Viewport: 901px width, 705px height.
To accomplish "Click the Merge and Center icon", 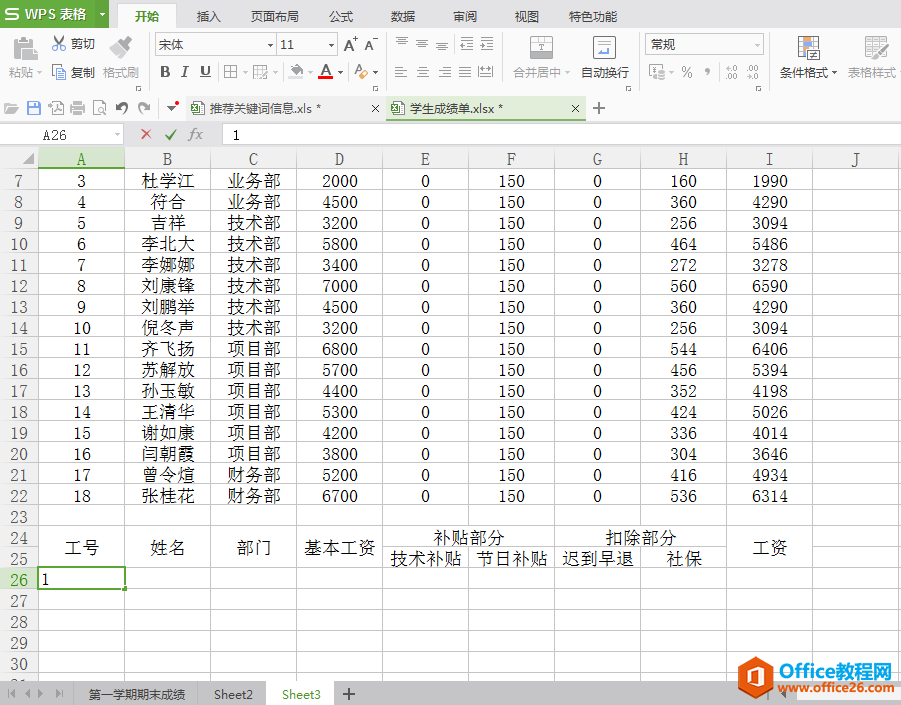I will click(541, 47).
